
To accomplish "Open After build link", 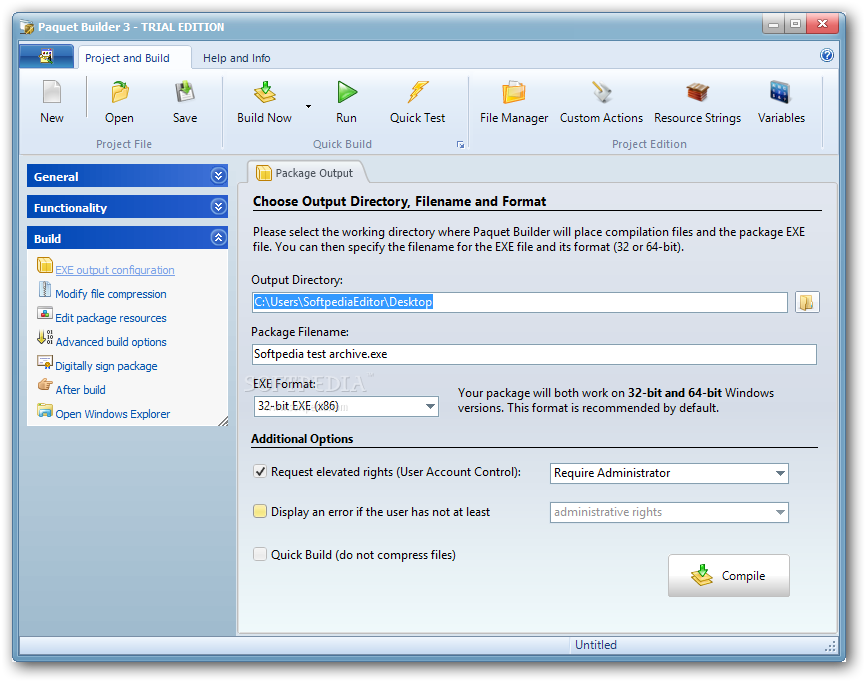I will (80, 390).
